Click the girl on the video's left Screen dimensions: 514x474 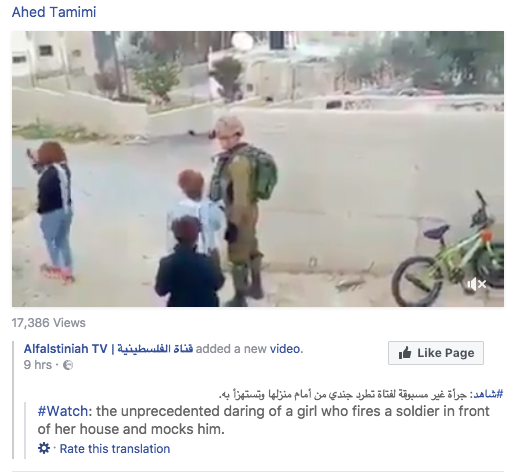(53, 212)
